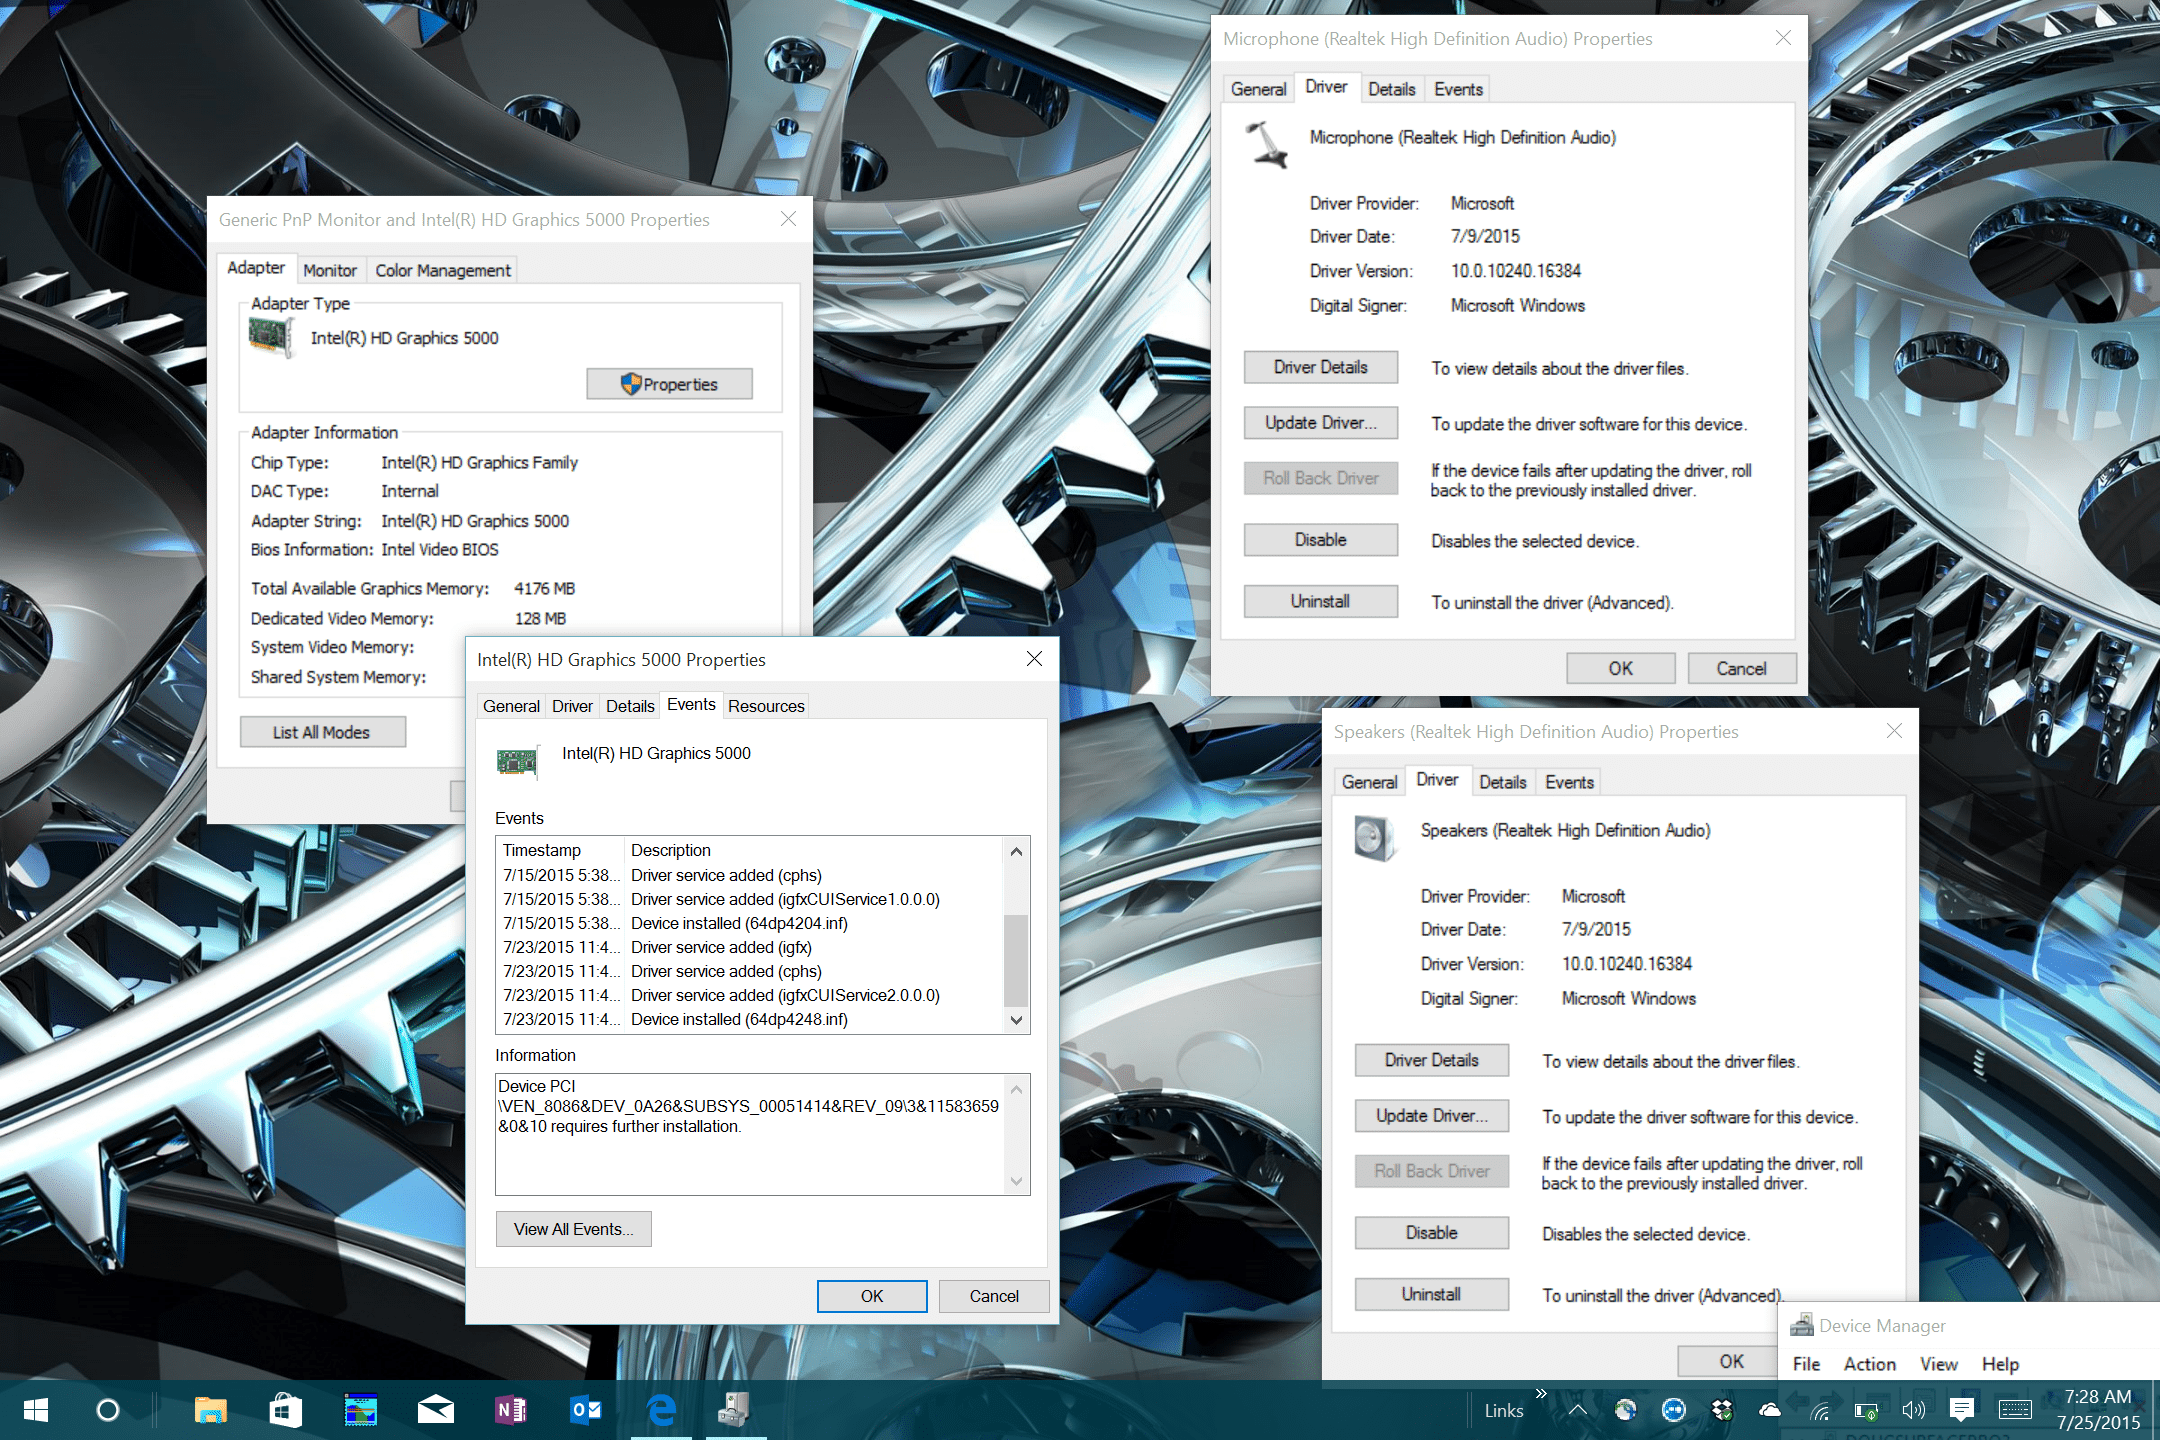Switch to Device Manager taskbar icon
Image resolution: width=2160 pixels, height=1440 pixels.
point(735,1410)
